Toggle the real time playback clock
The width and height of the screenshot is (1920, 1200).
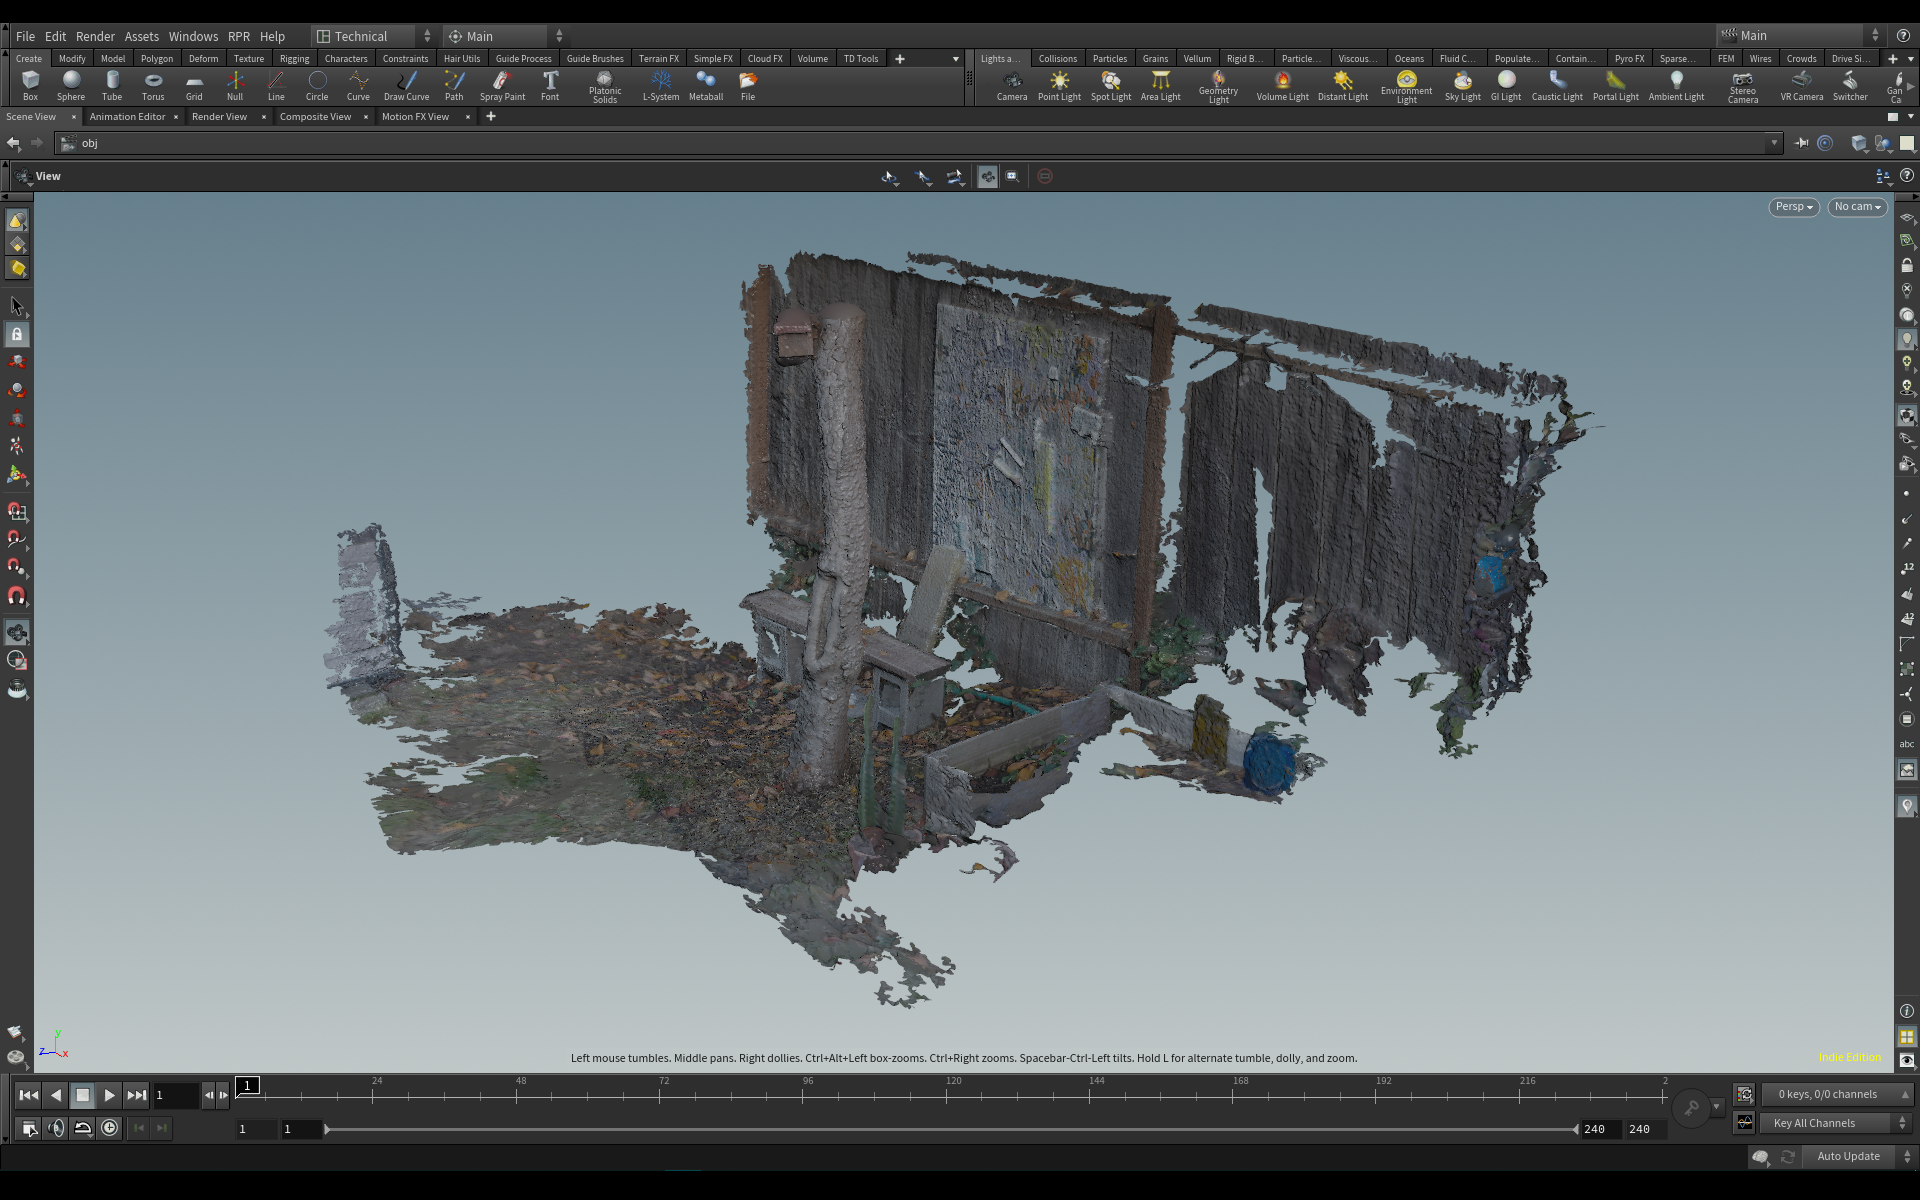click(x=110, y=1128)
